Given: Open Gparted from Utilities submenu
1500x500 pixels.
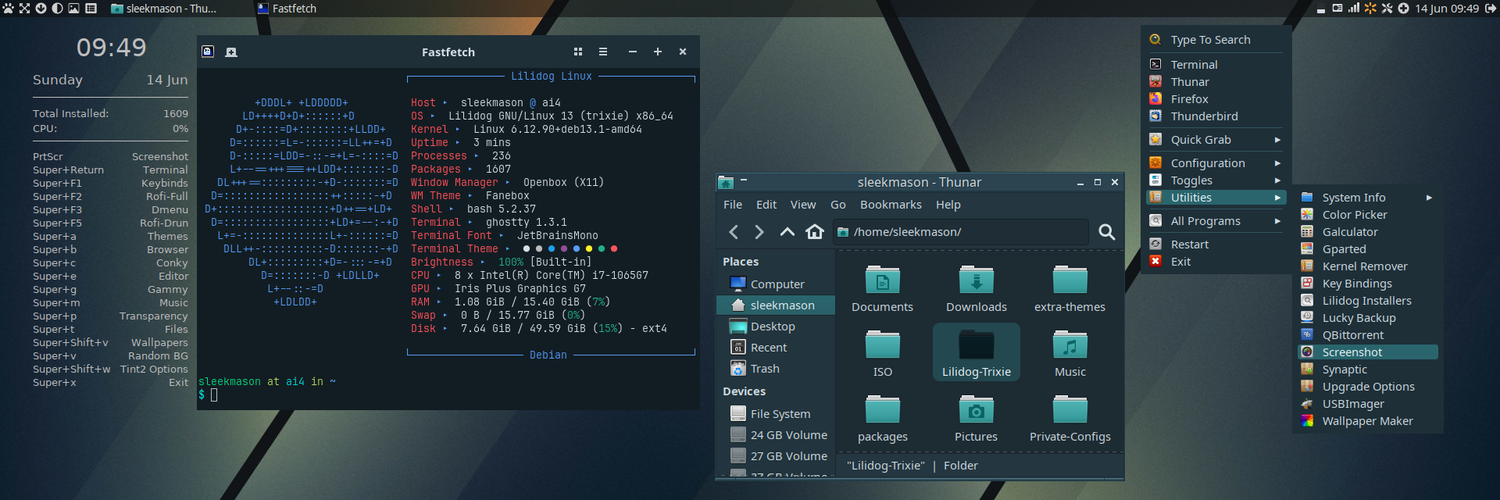Looking at the screenshot, I should pos(1367,249).
